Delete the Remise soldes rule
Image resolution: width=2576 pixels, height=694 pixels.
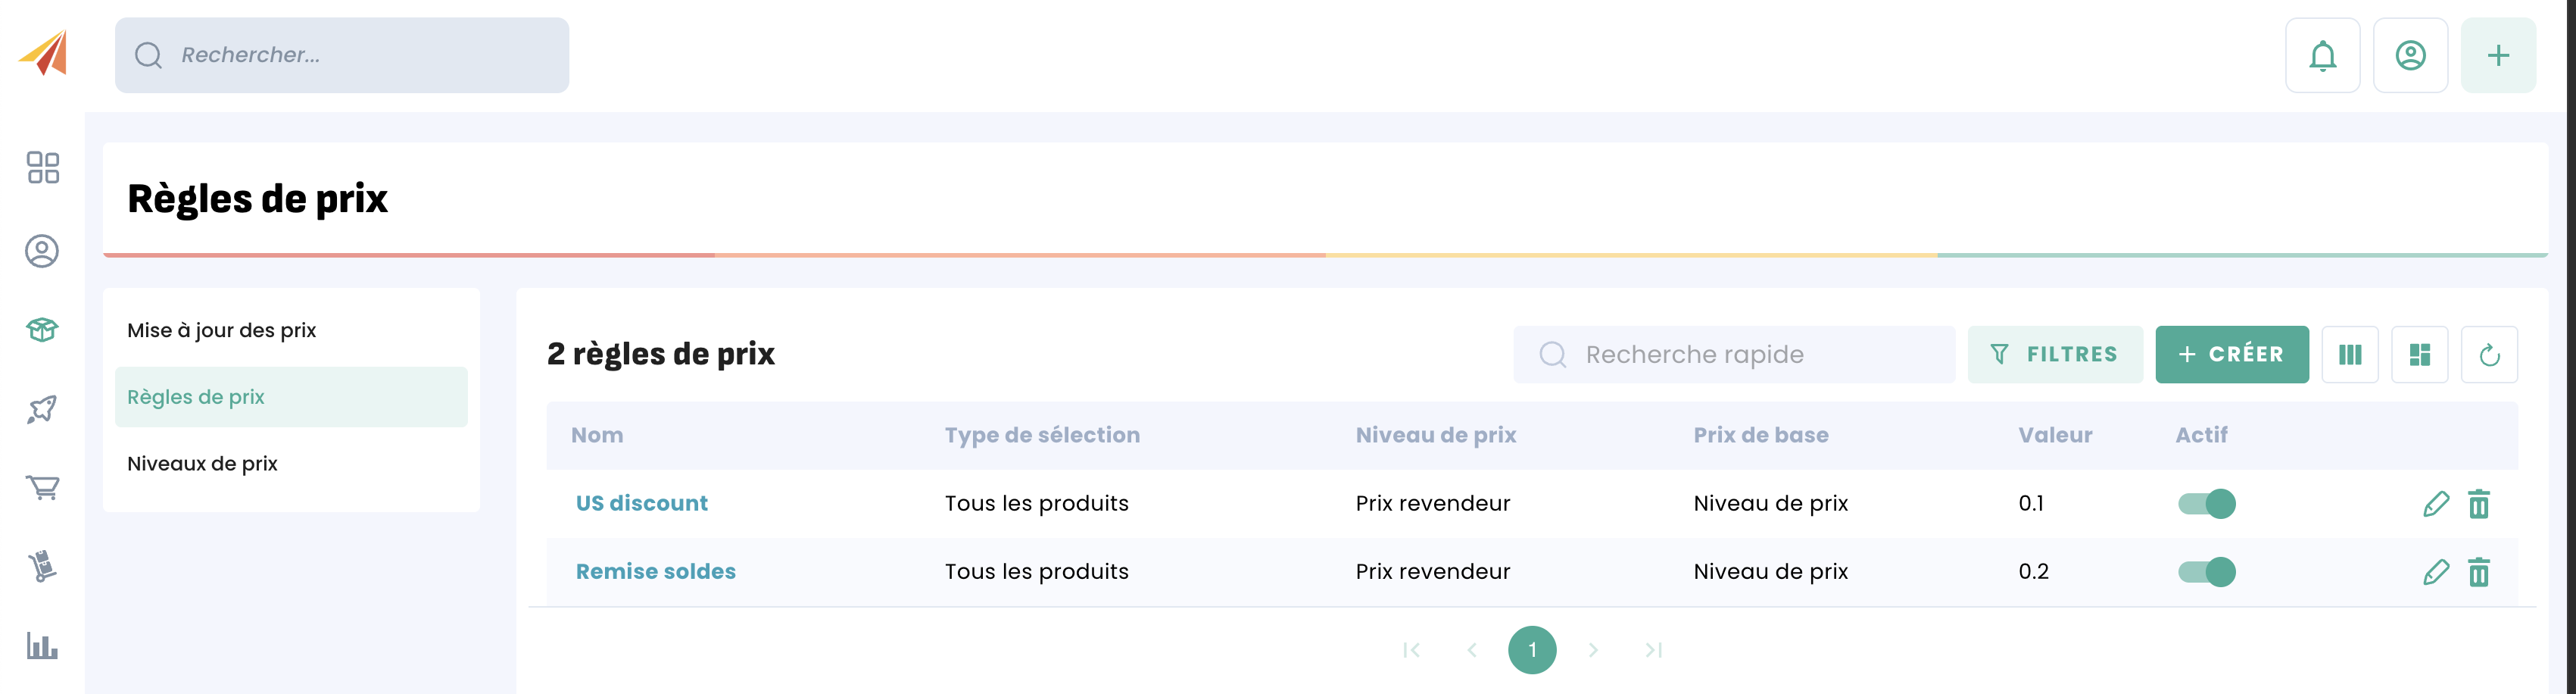click(2479, 572)
